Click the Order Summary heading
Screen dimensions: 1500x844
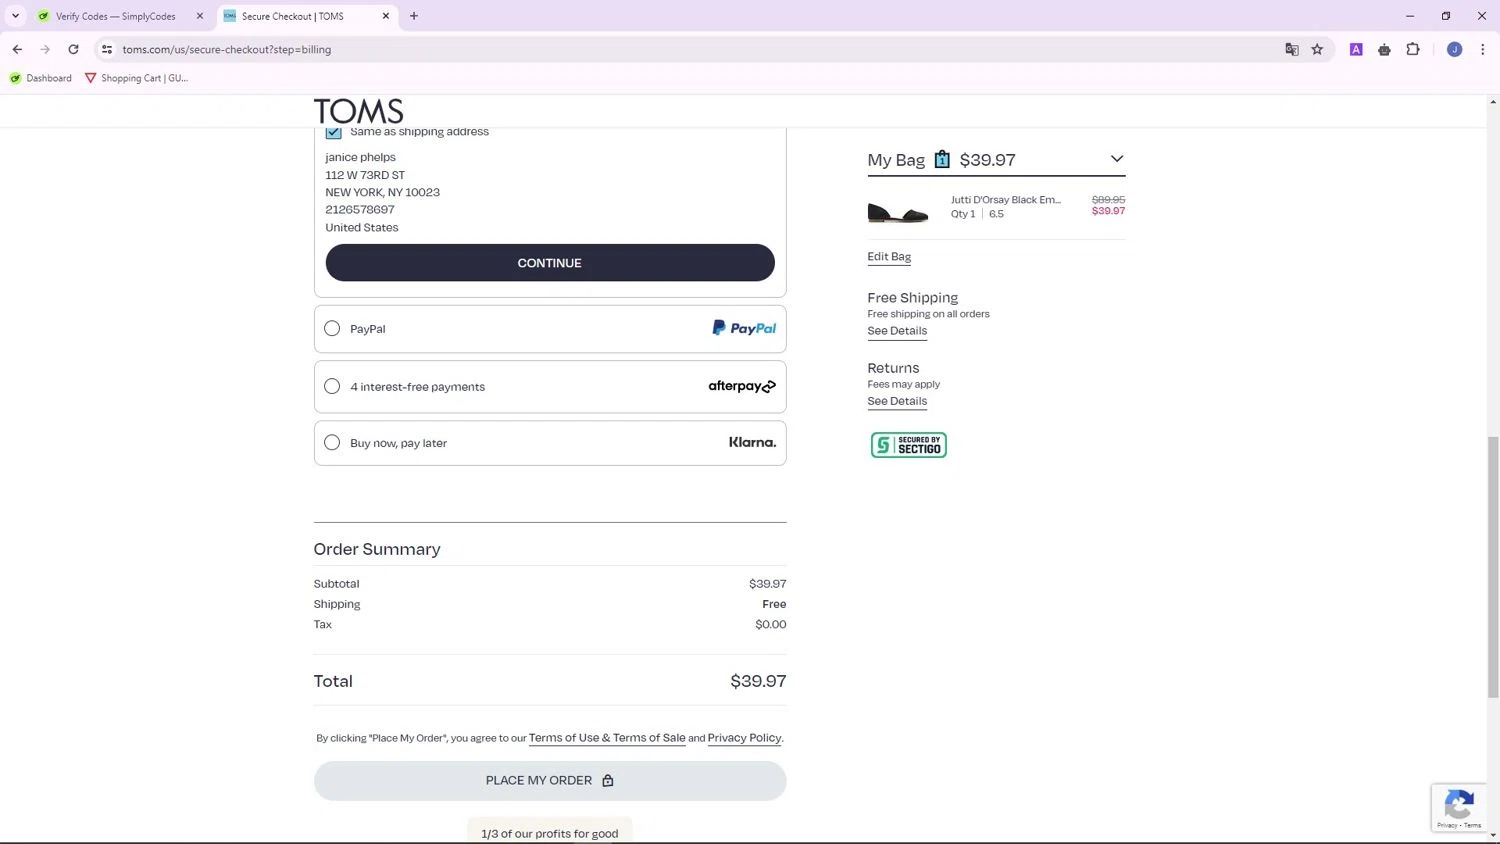377,549
